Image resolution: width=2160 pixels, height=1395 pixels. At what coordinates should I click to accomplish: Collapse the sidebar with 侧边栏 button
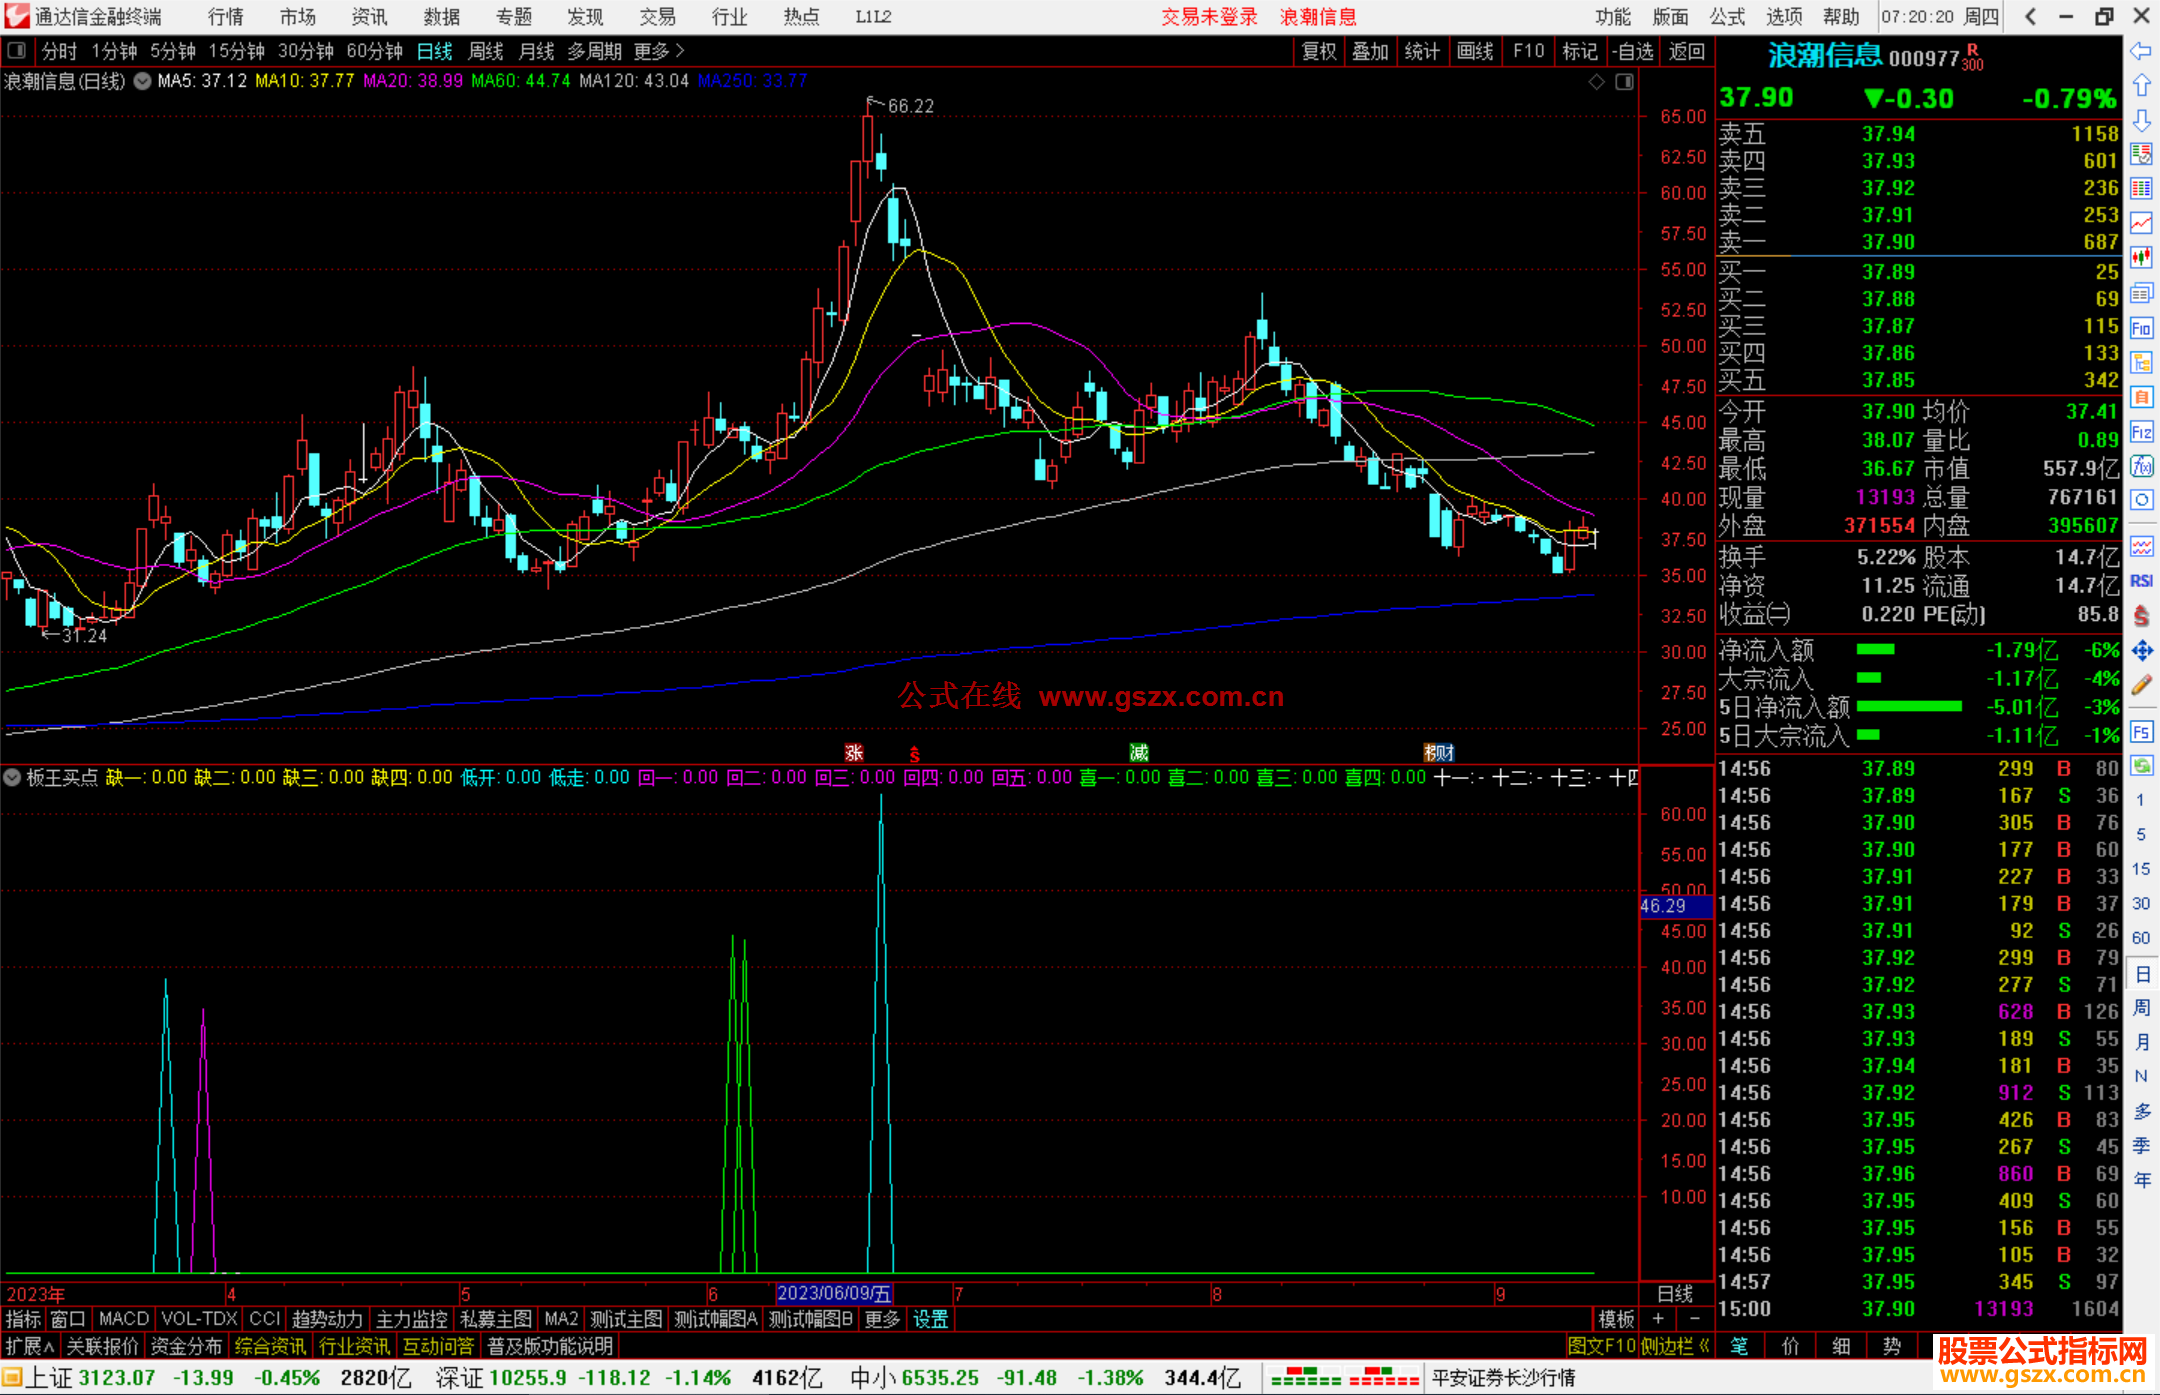click(1676, 1346)
